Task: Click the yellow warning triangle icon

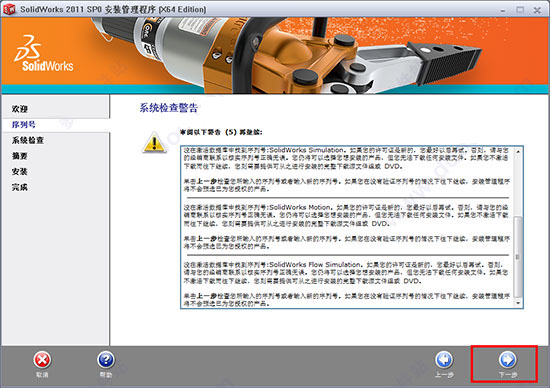Action: 154,142
